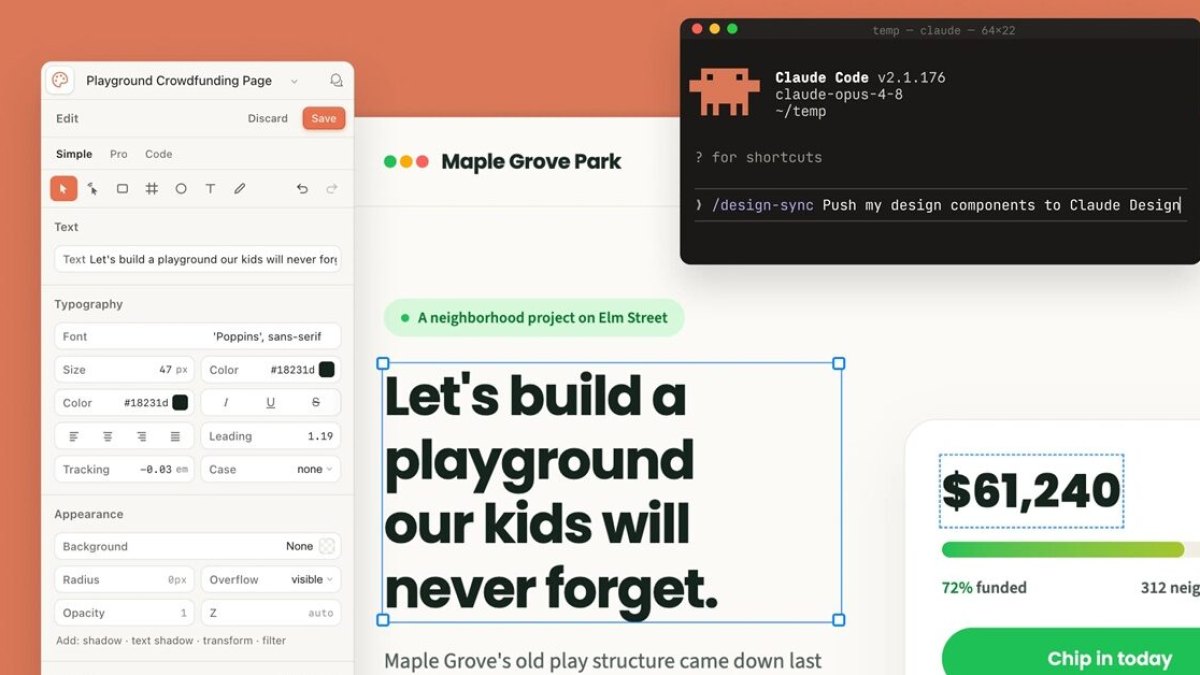The image size is (1200, 675).
Task: Open the color swatch left of italic button
Action: click(x=180, y=403)
